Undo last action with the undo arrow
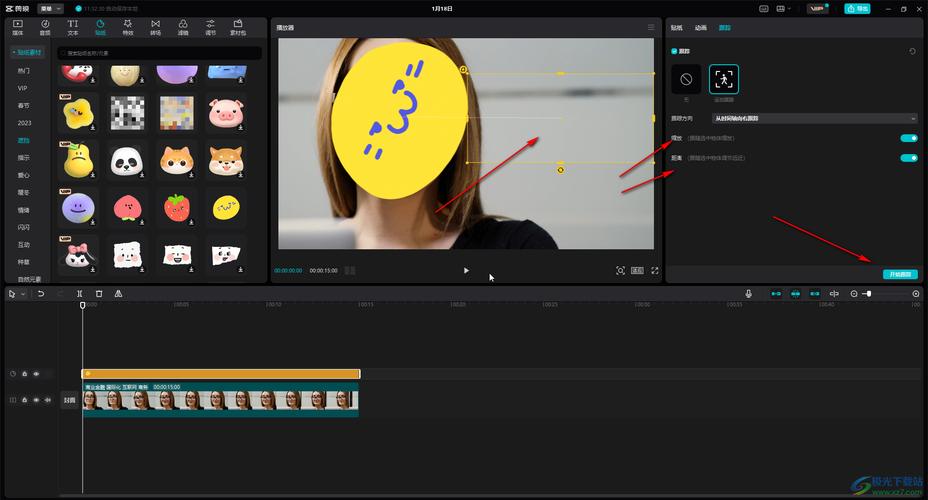The width and height of the screenshot is (928, 500). tap(41, 294)
